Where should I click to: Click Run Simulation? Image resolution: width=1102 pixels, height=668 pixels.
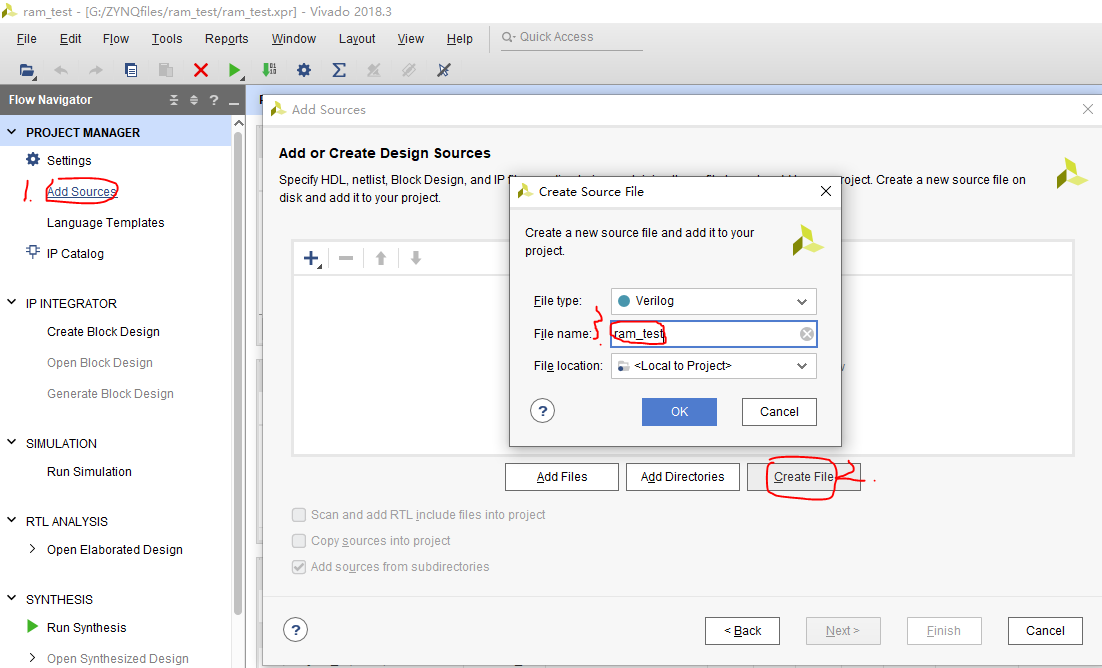[89, 471]
